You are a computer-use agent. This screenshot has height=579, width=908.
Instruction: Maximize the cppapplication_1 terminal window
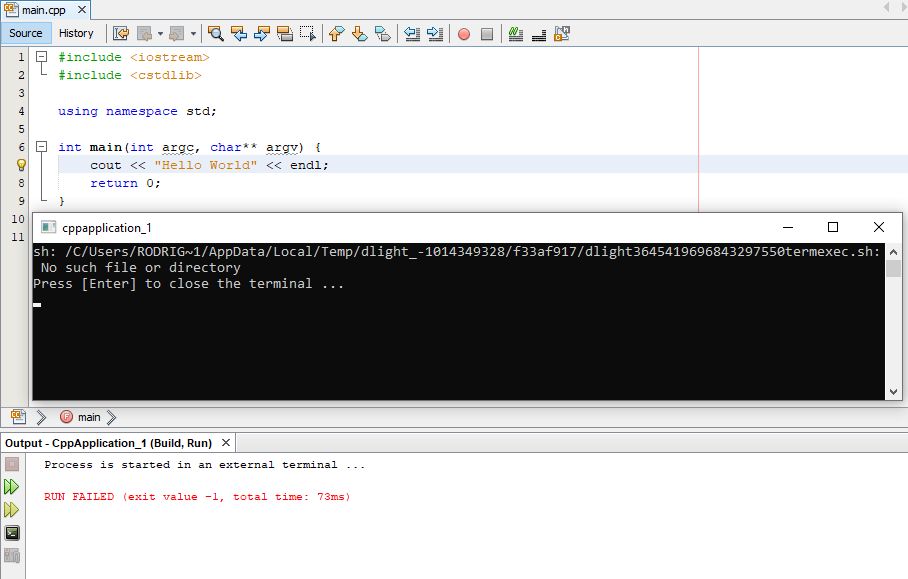[833, 227]
